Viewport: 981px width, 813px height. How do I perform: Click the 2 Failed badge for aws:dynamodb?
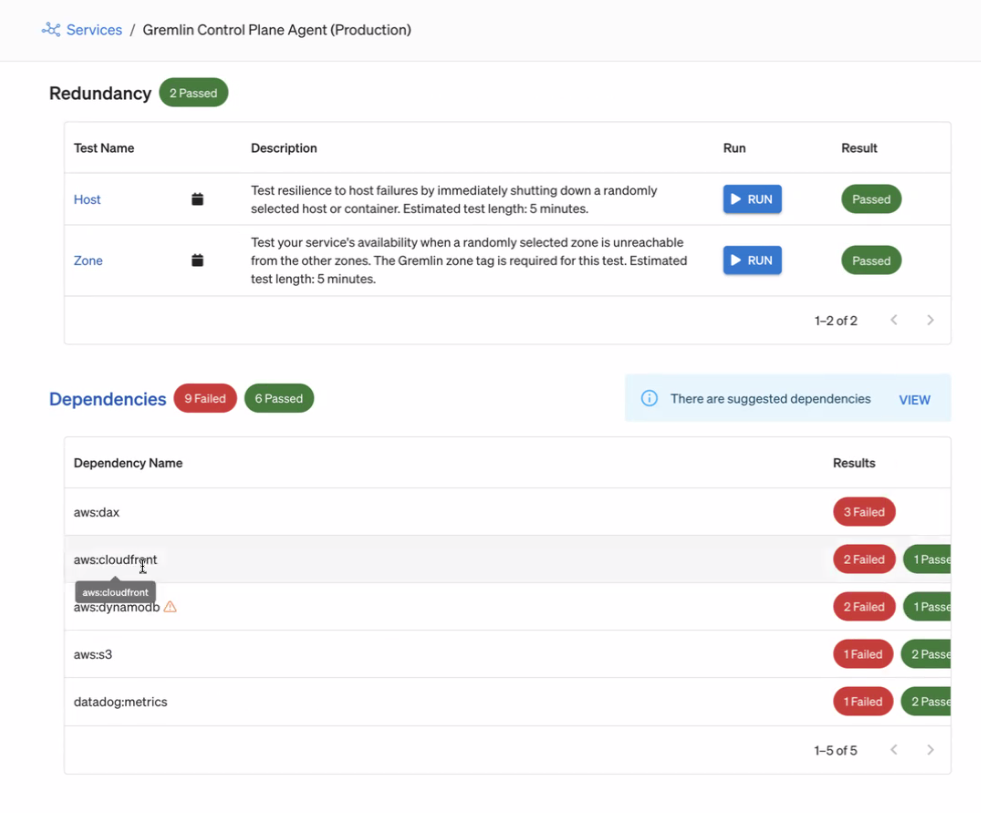click(x=864, y=606)
